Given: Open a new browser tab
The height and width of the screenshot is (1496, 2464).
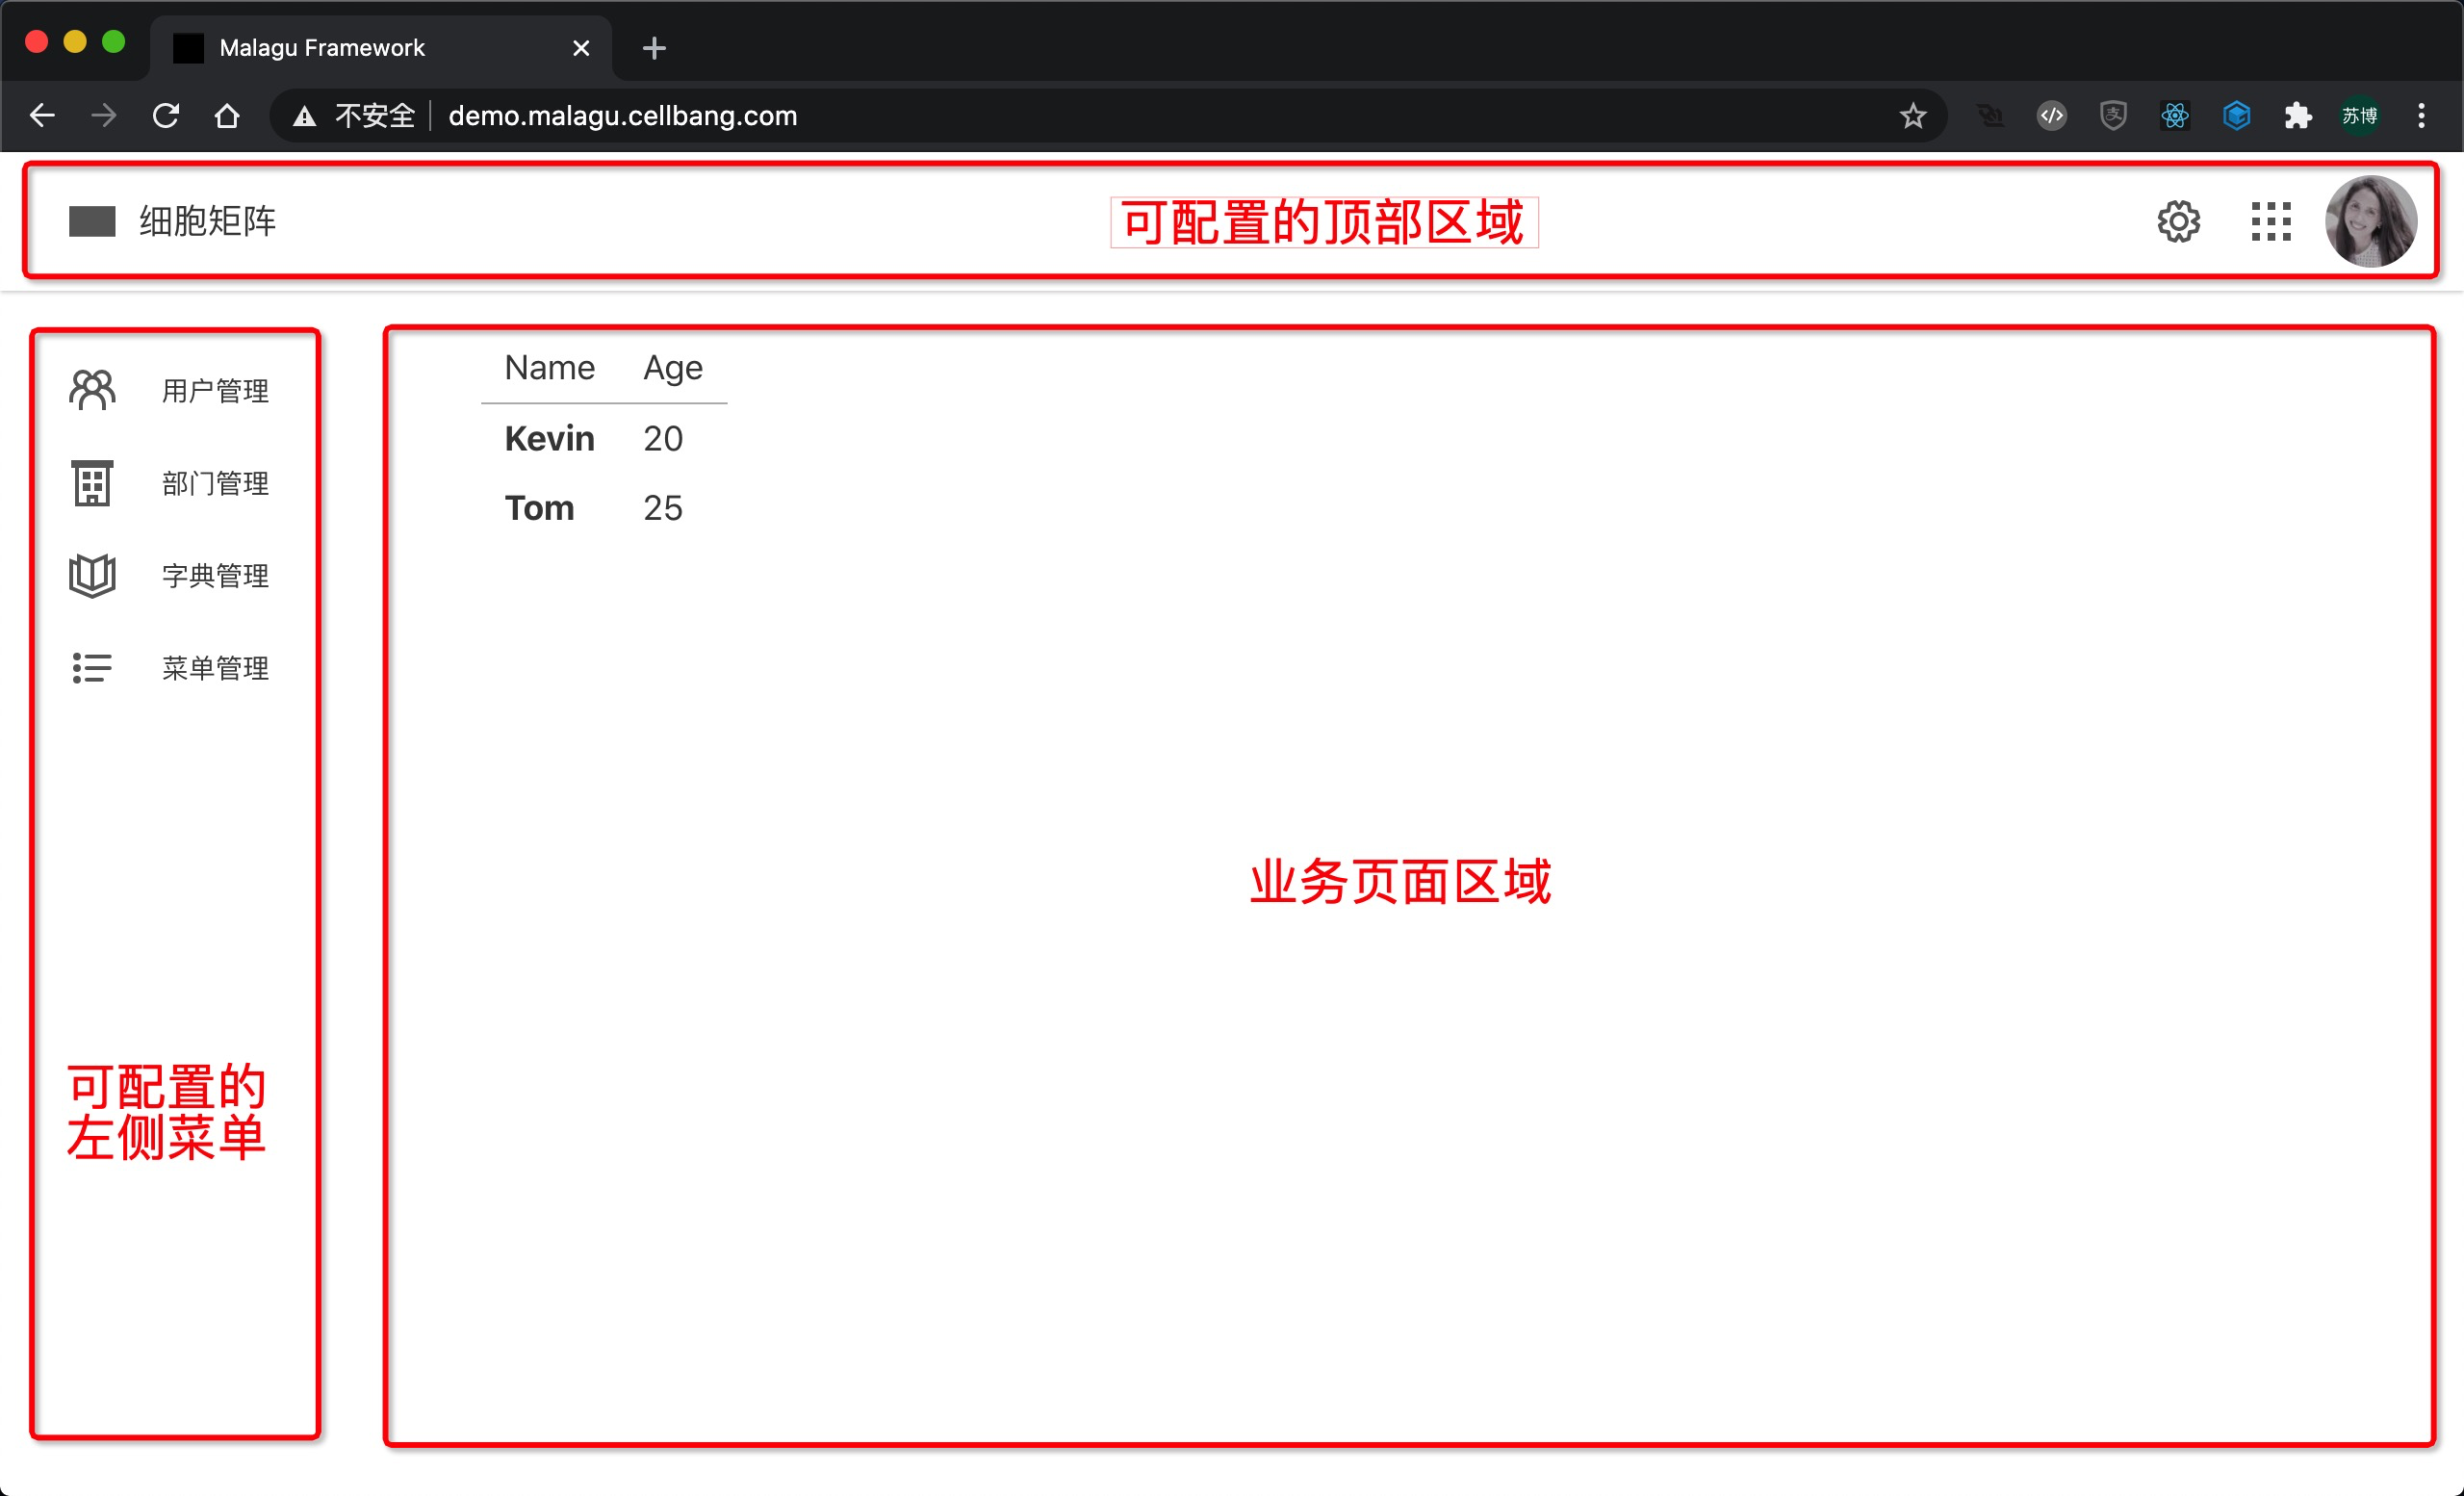Looking at the screenshot, I should click(x=654, y=48).
